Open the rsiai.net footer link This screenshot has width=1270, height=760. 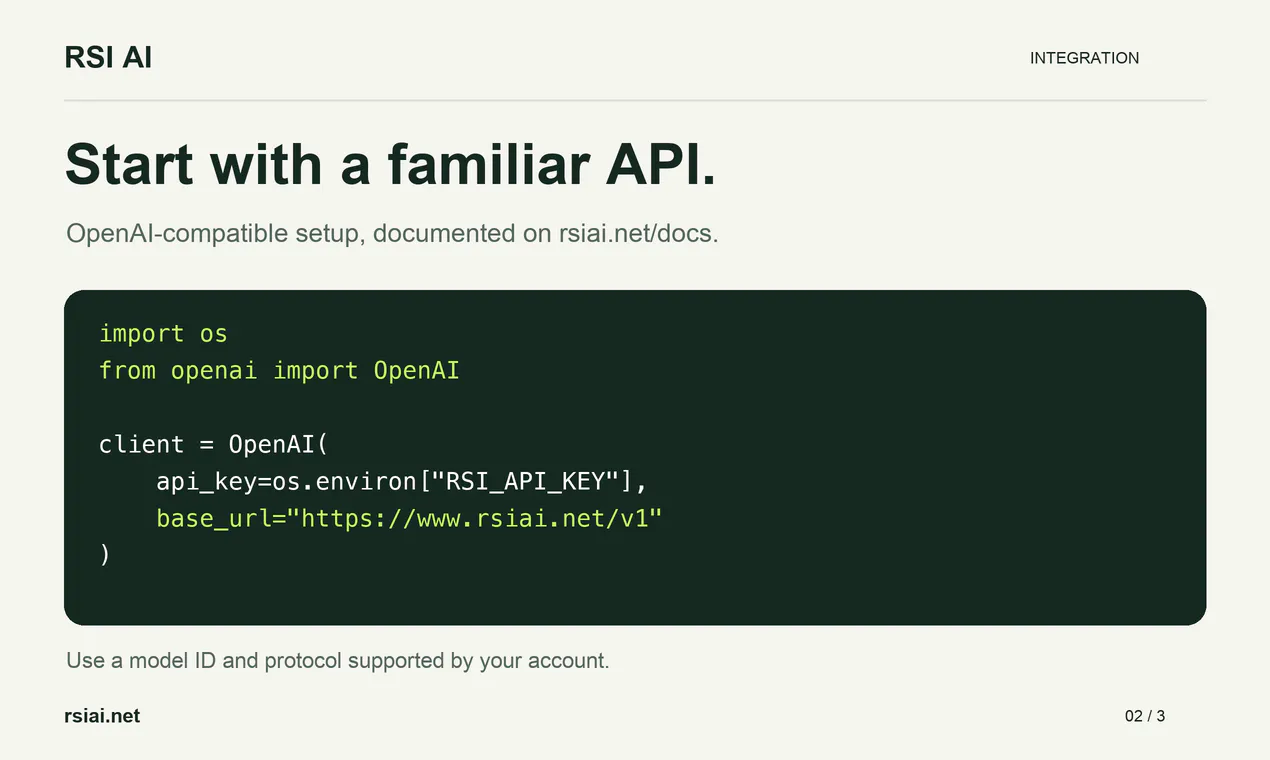click(102, 716)
